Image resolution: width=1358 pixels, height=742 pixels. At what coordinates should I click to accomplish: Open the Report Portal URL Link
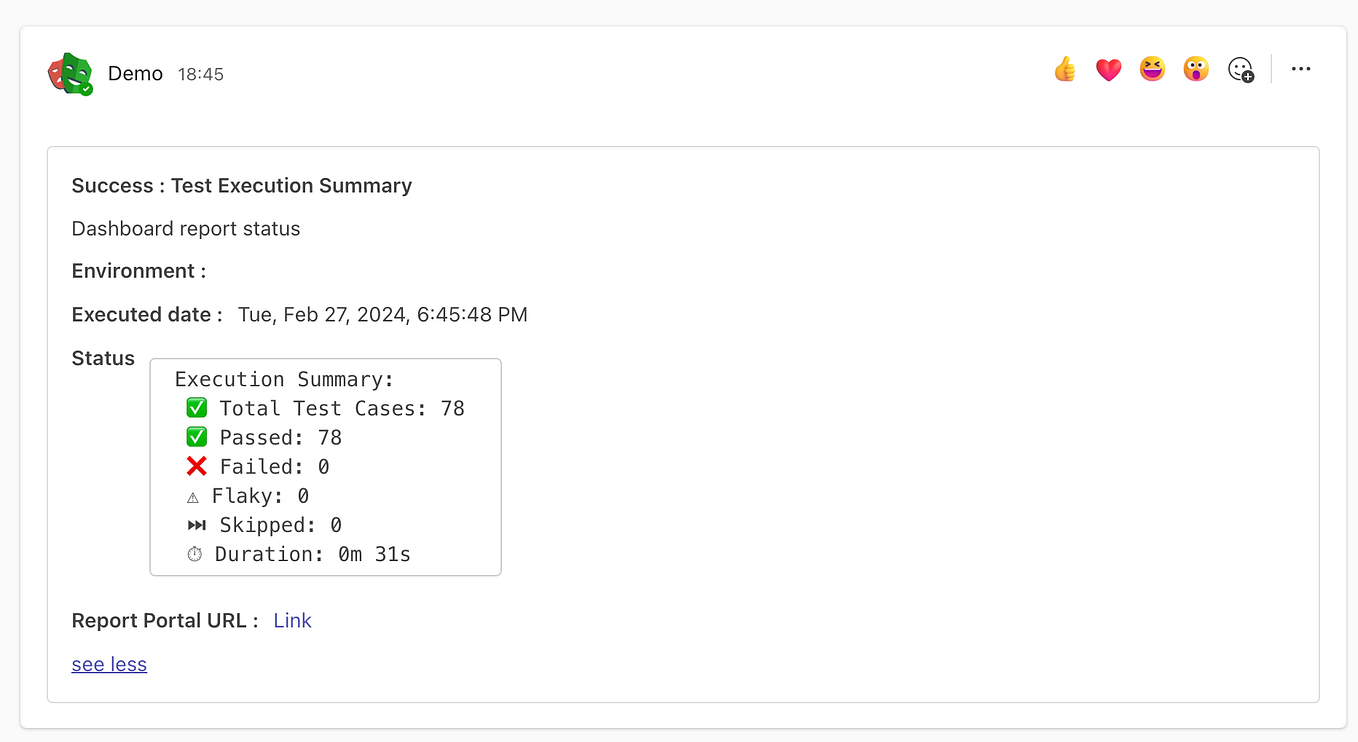[x=293, y=621]
